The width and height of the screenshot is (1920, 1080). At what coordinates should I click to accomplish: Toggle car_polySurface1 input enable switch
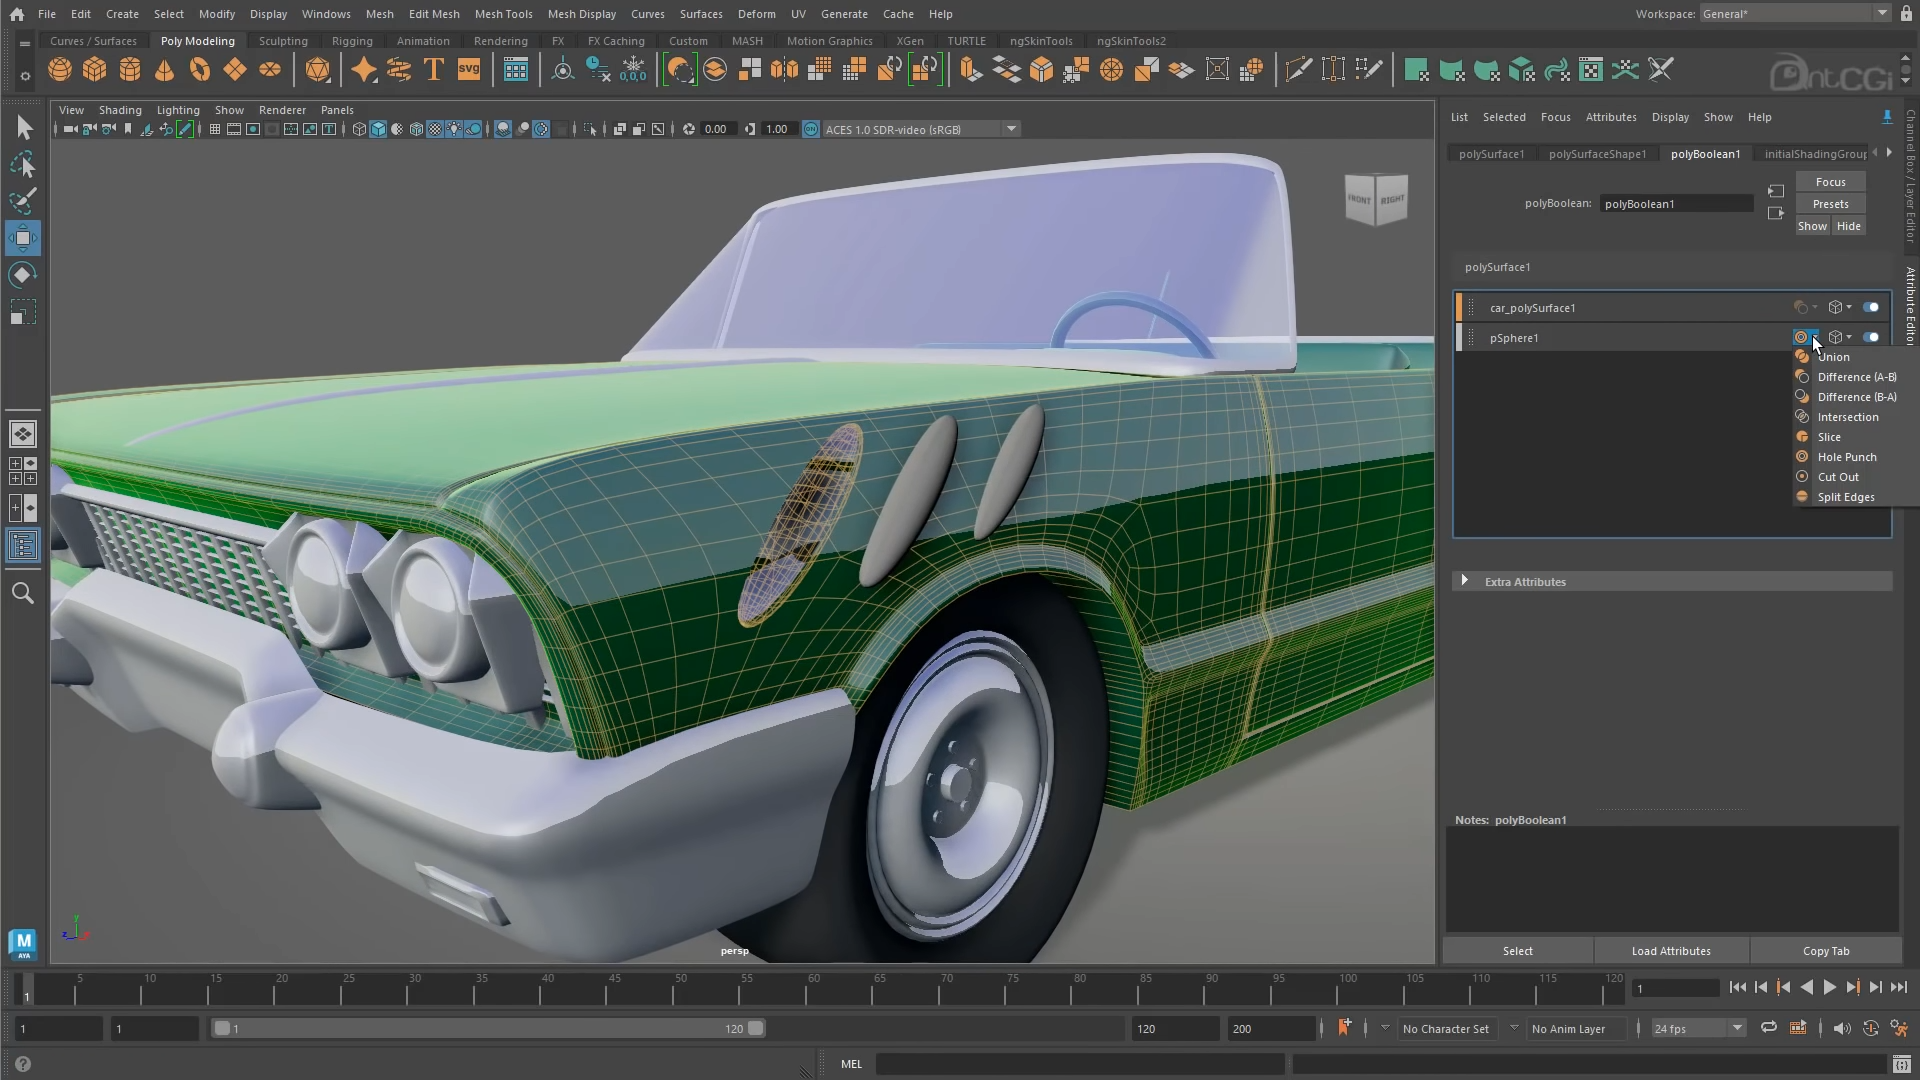tap(1870, 308)
